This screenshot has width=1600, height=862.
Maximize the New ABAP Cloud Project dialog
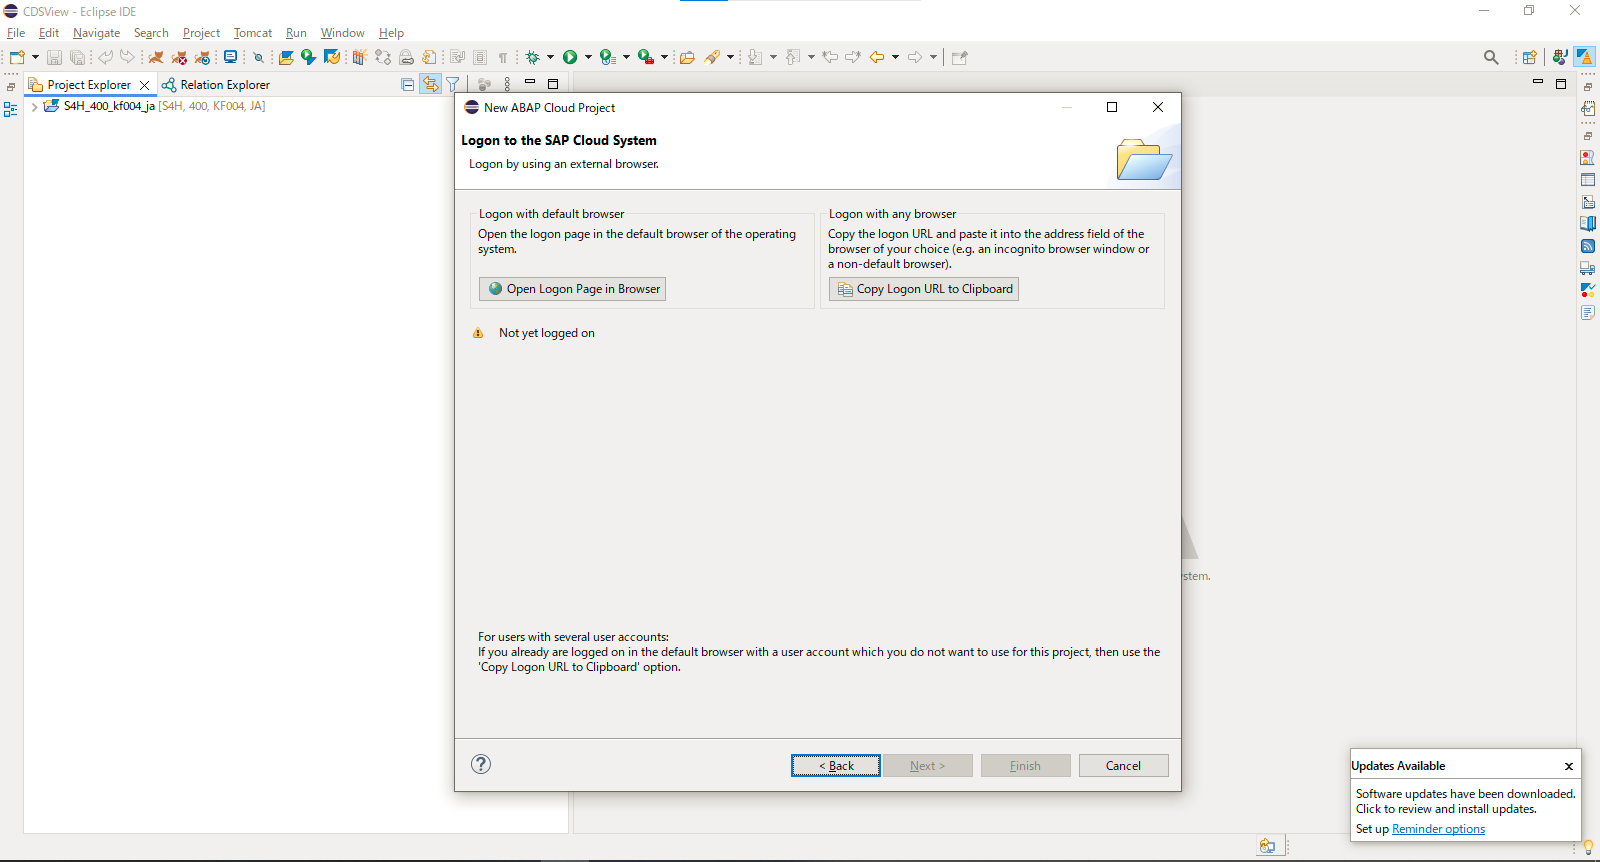pyautogui.click(x=1112, y=107)
